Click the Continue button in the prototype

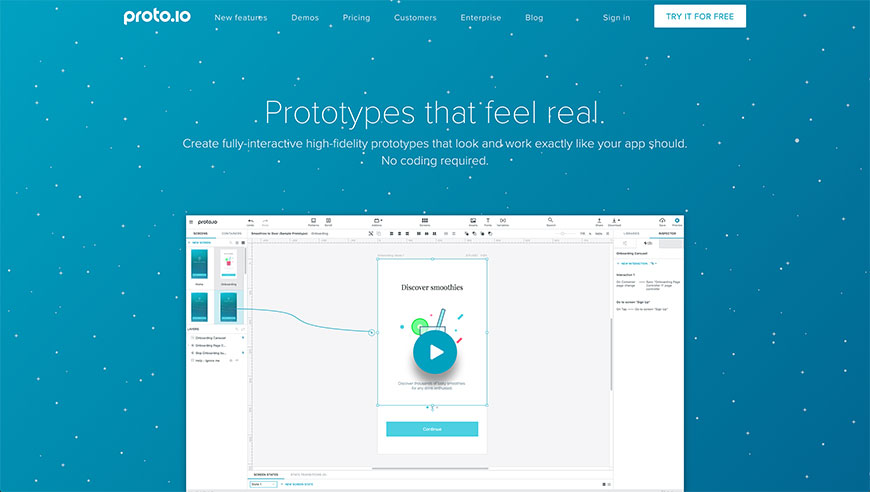click(x=432, y=429)
